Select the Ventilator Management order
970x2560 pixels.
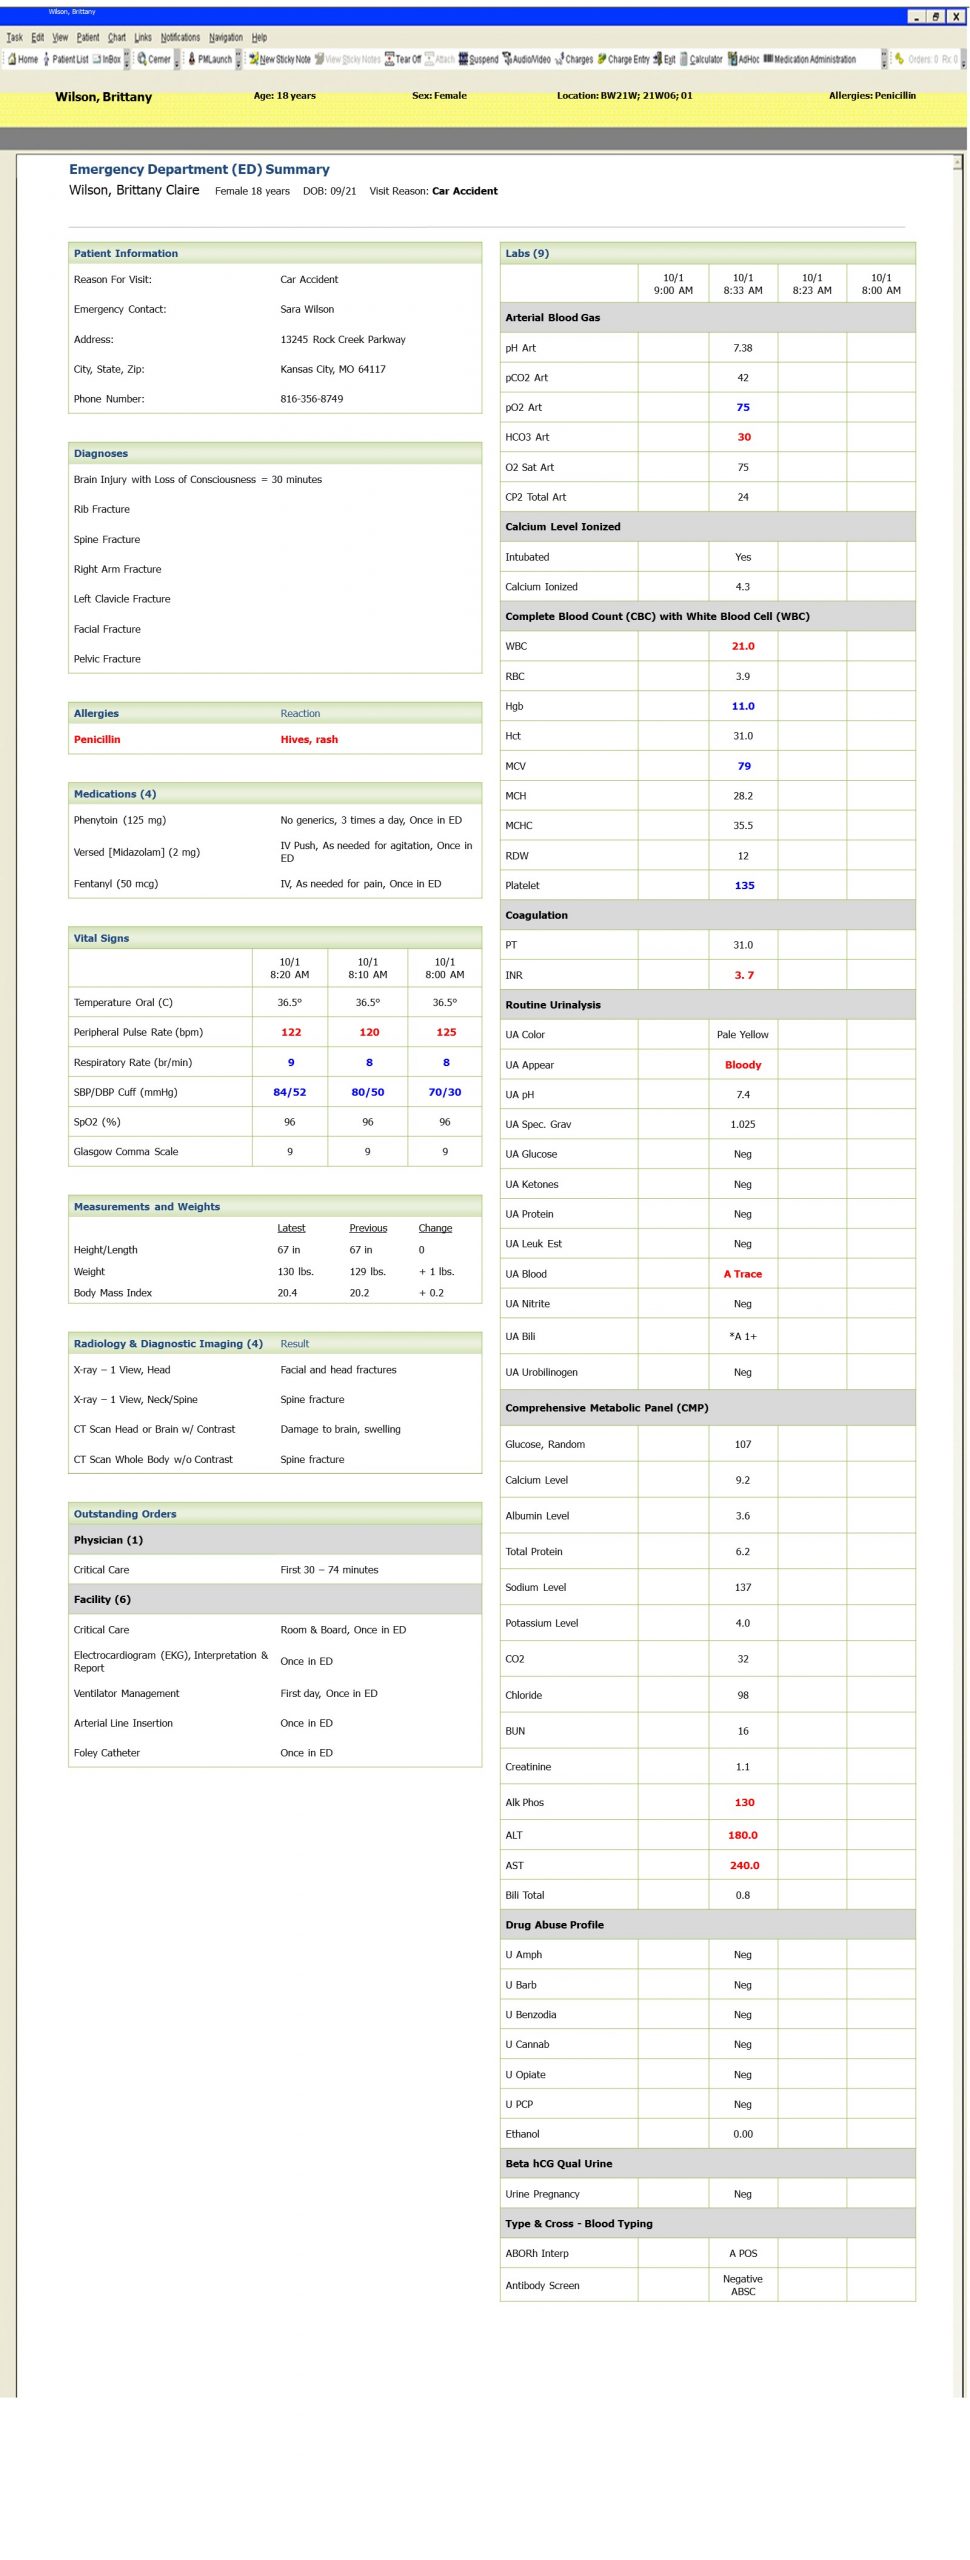click(x=275, y=1693)
